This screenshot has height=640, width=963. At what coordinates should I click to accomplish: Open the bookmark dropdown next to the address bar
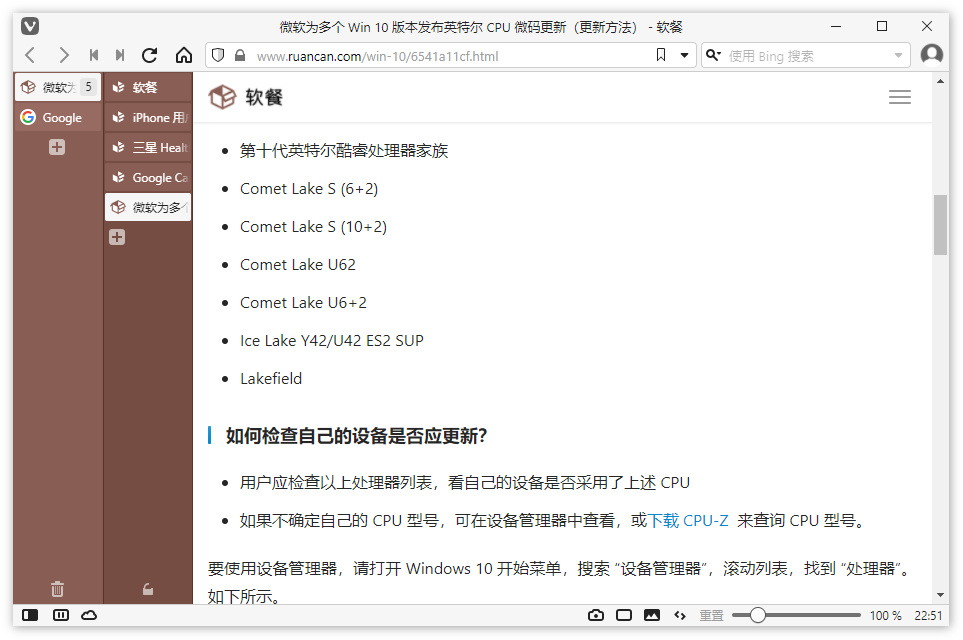(x=686, y=55)
